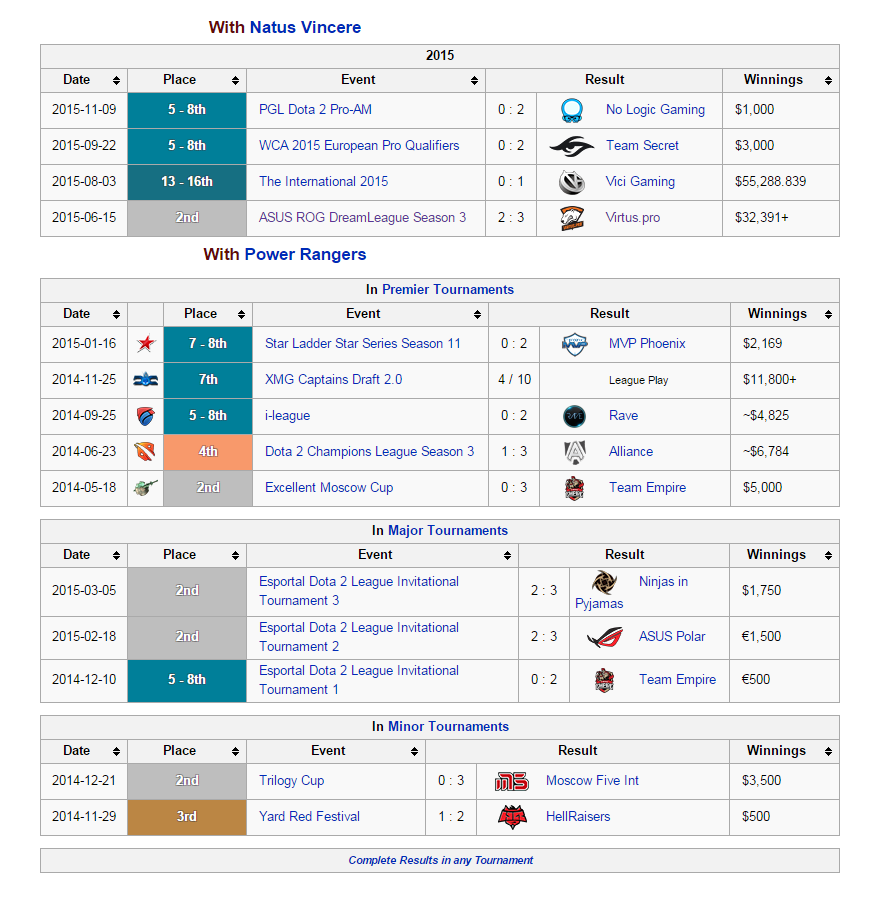Screen dimensions: 894x904
Task: Click the Team Secret logo icon
Action: pos(572,146)
